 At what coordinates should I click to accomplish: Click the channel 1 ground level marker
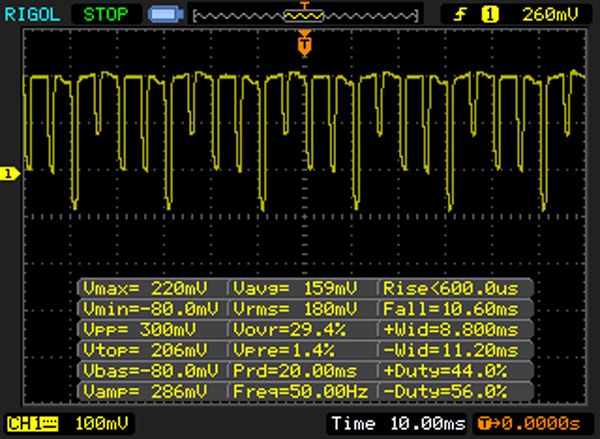tap(9, 174)
